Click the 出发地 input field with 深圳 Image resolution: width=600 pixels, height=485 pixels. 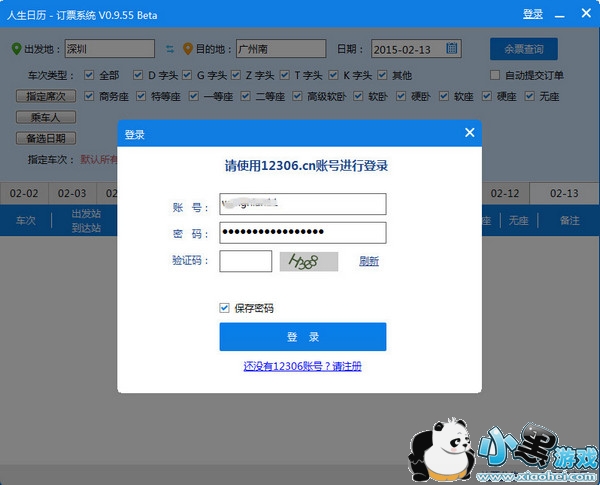pyautogui.click(x=110, y=49)
